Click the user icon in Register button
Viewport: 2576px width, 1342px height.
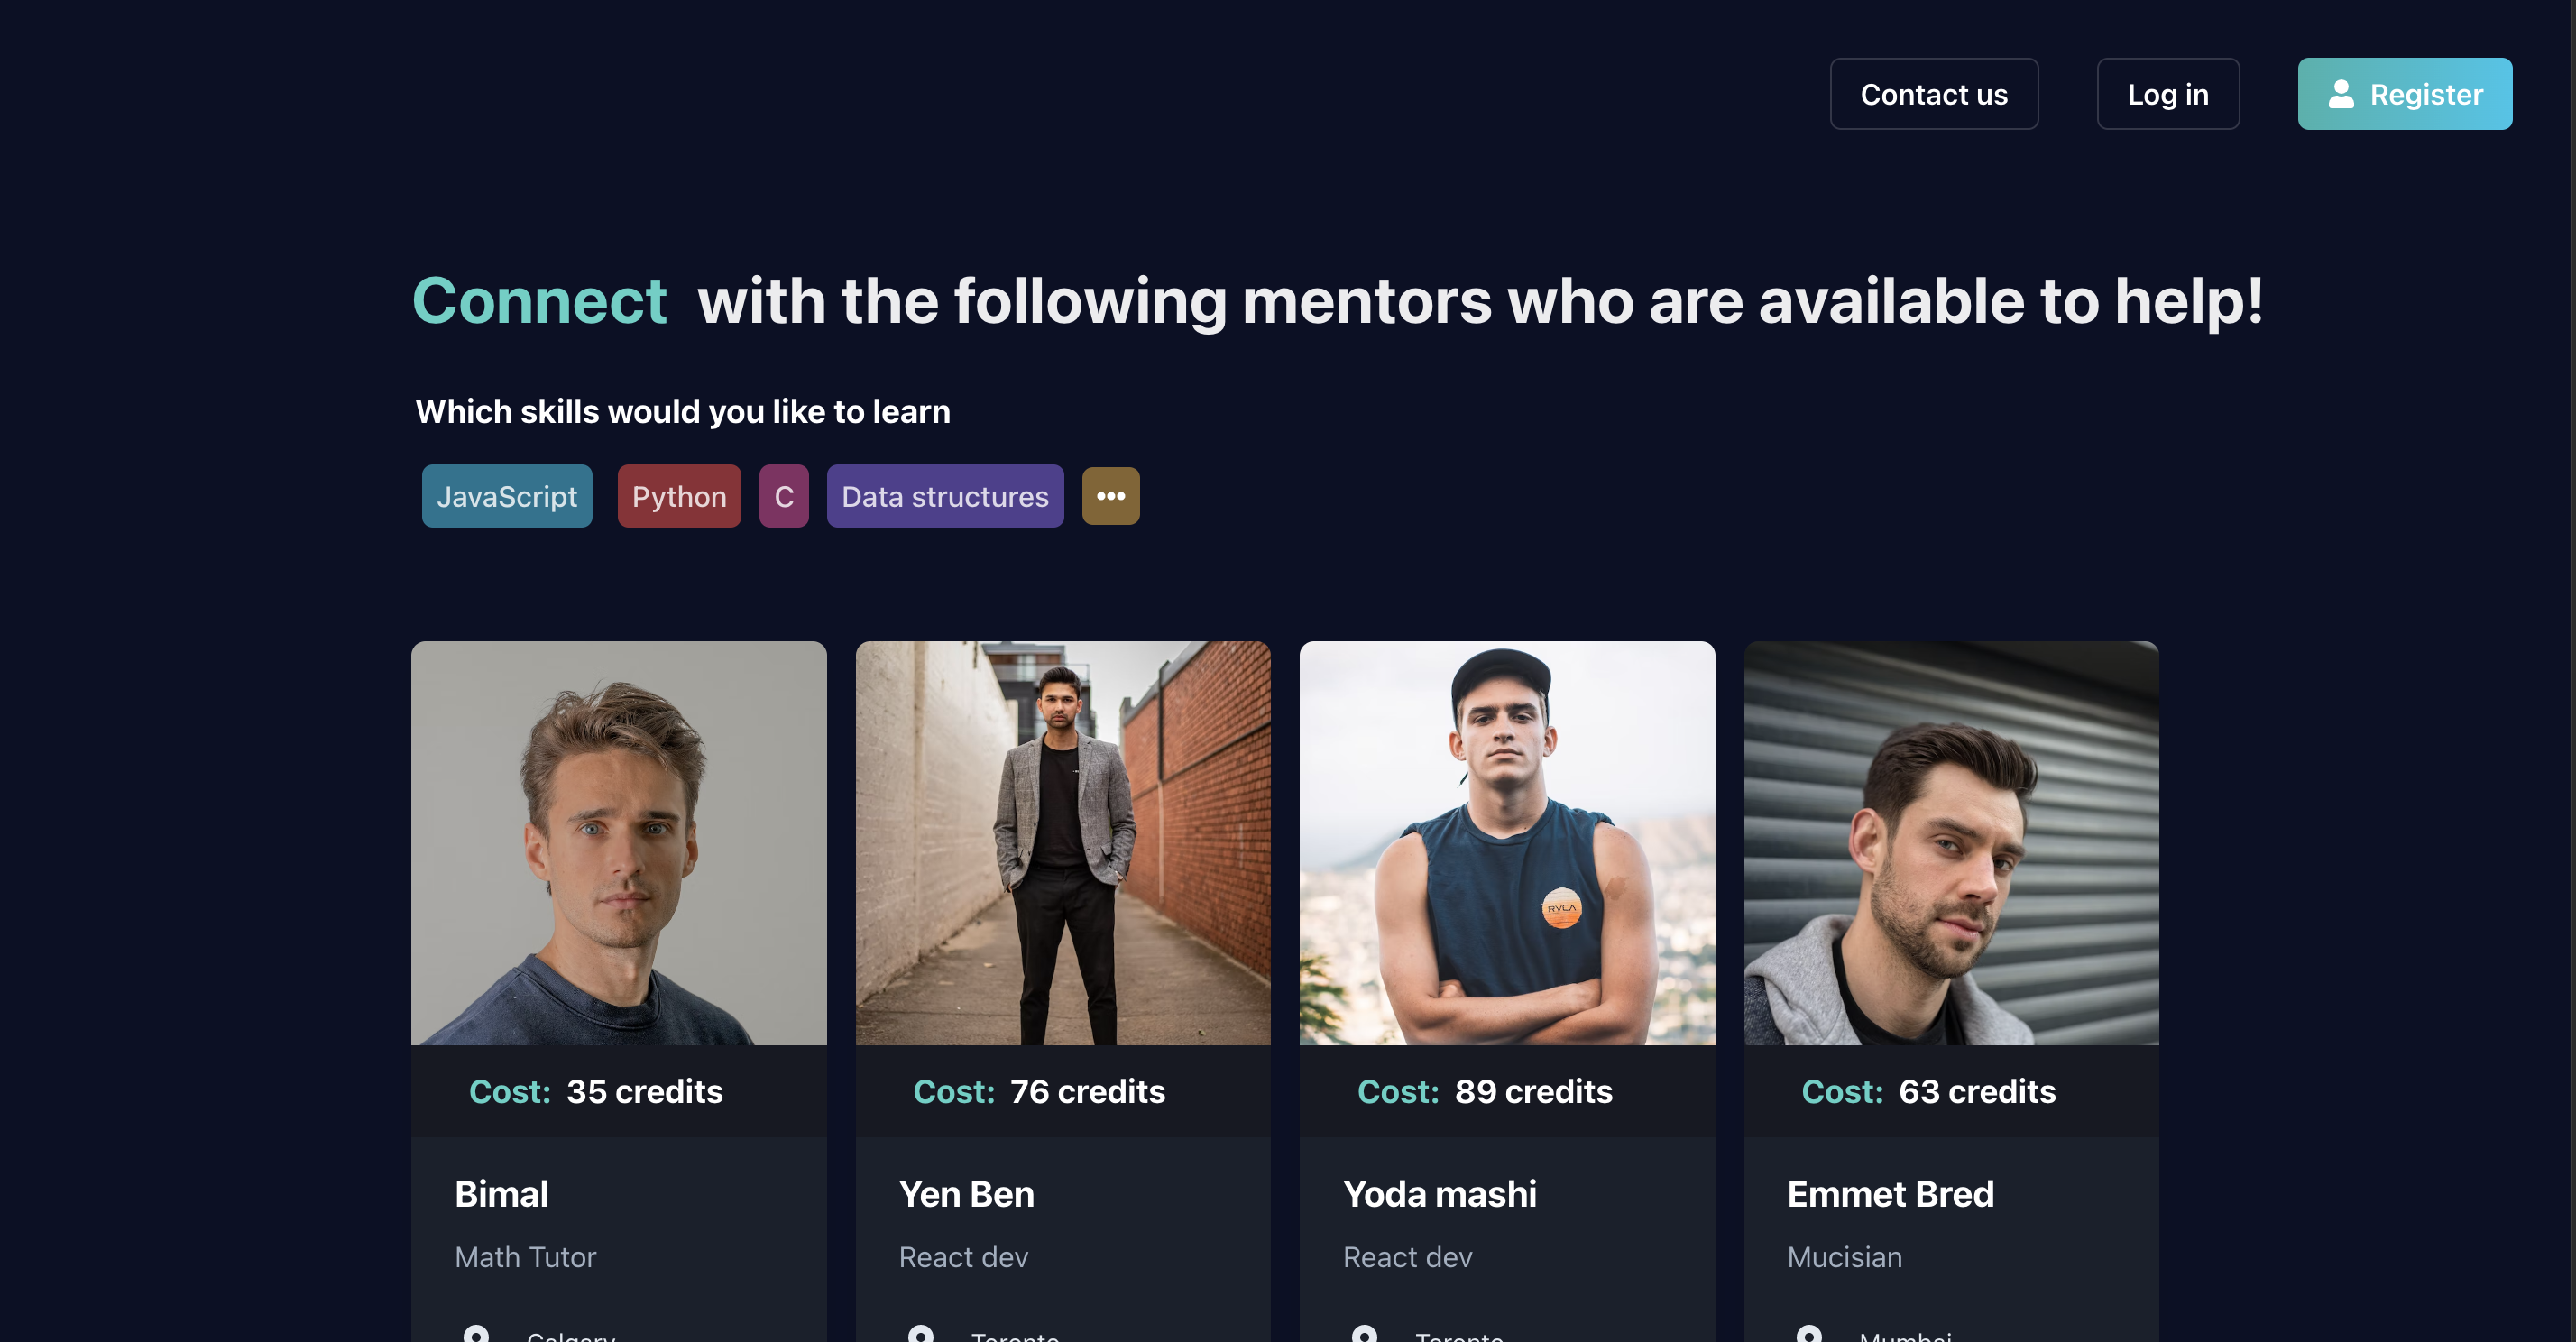coord(2341,94)
